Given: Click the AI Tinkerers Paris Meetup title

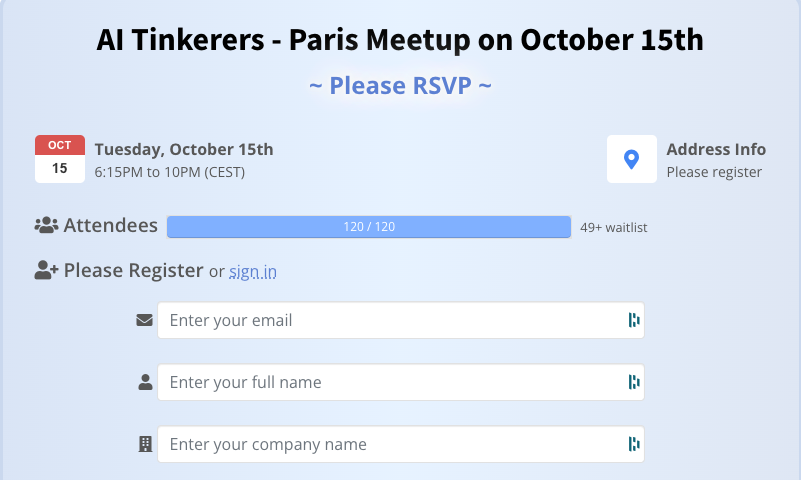Looking at the screenshot, I should 400,41.
